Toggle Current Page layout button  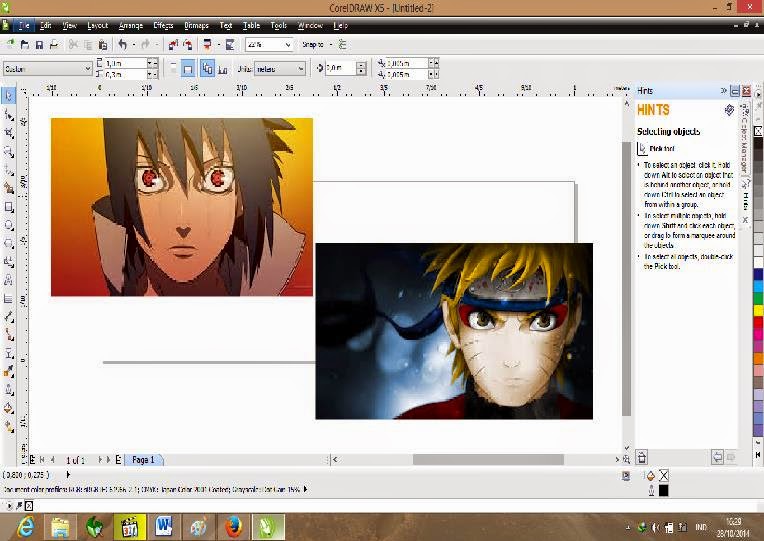click(x=223, y=69)
